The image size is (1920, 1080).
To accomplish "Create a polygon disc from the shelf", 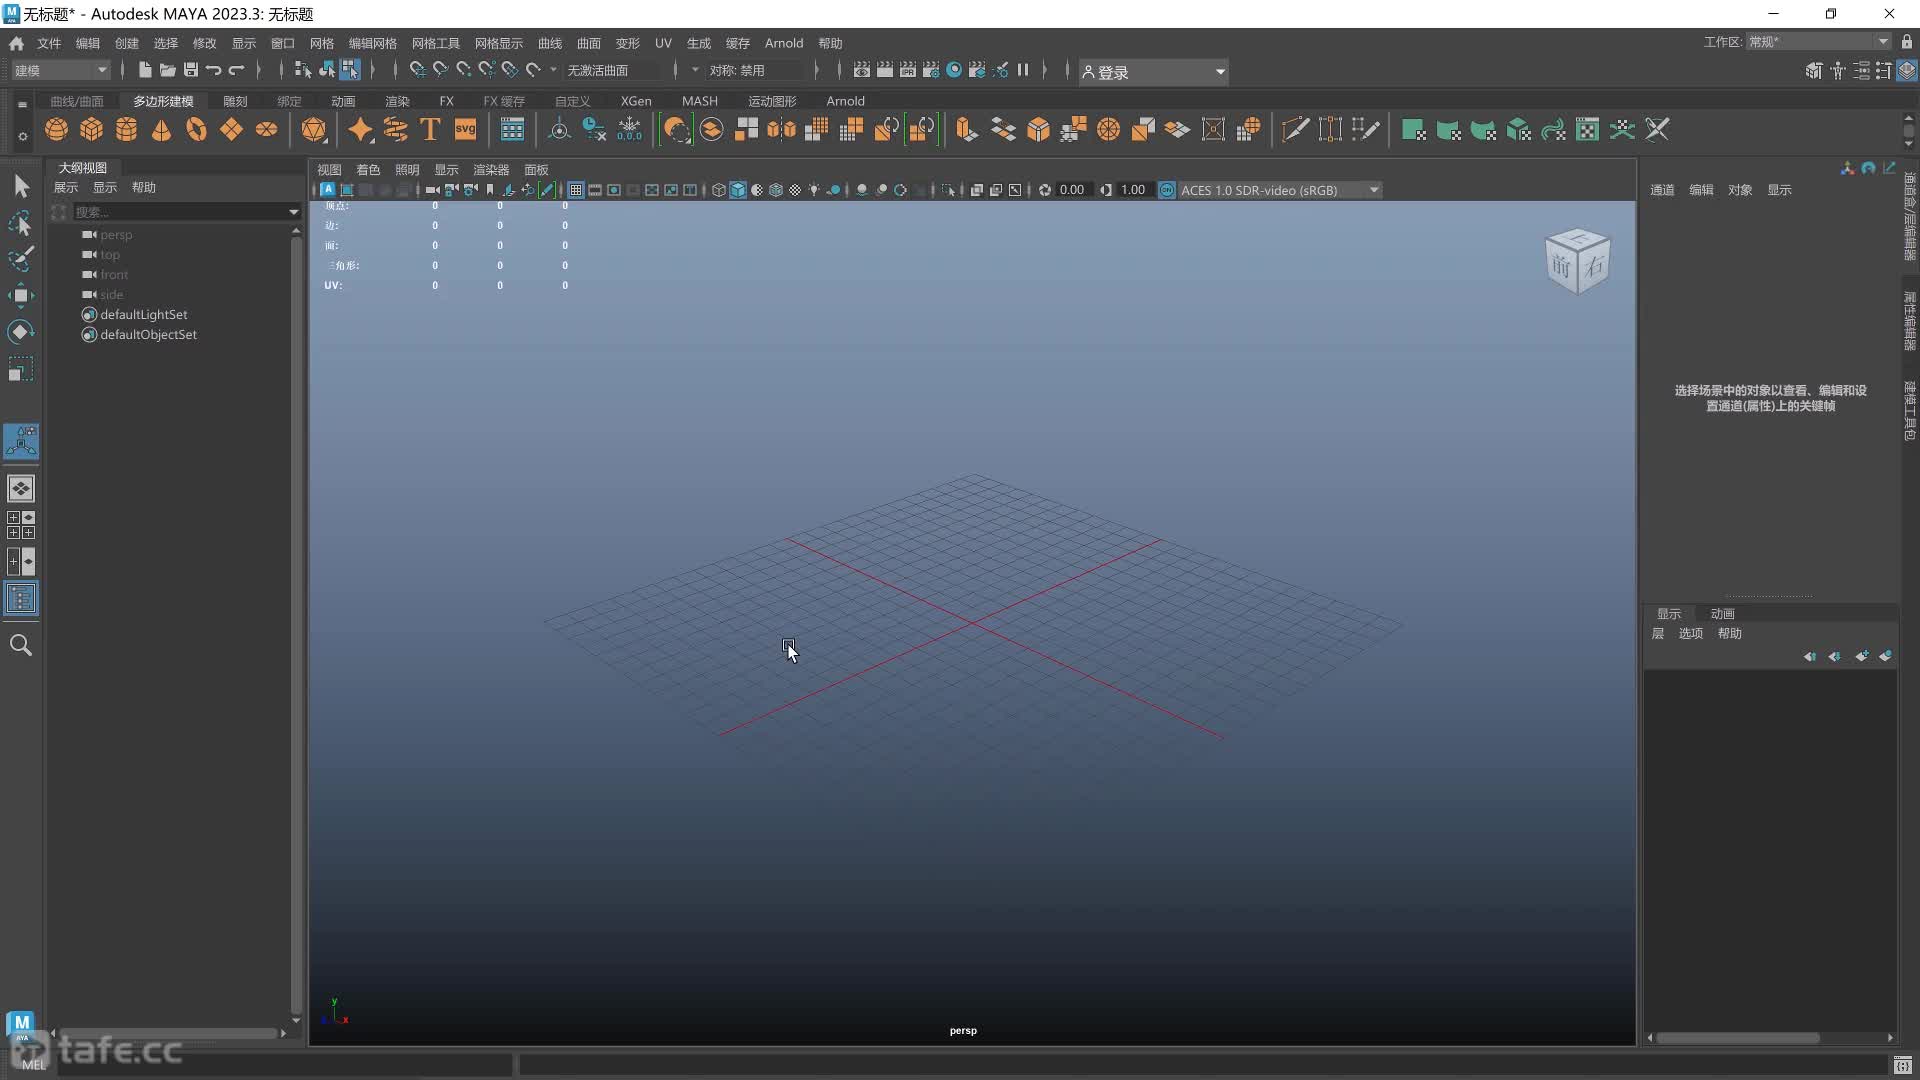I will [x=266, y=130].
